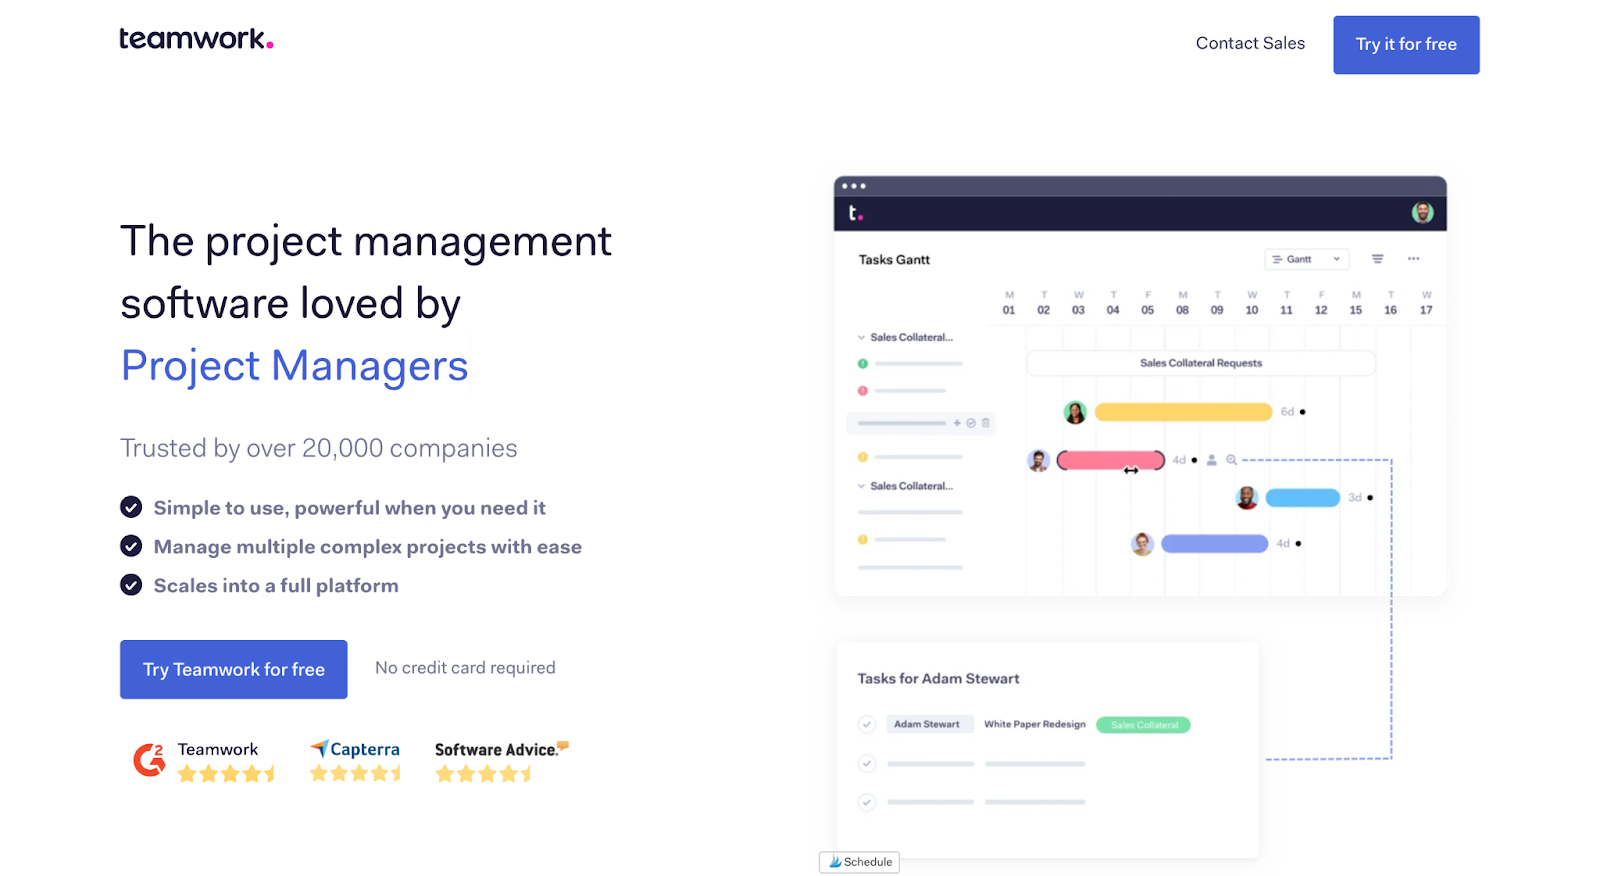Open the G2 Teamwork rating badge
1600x876 pixels.
204,761
